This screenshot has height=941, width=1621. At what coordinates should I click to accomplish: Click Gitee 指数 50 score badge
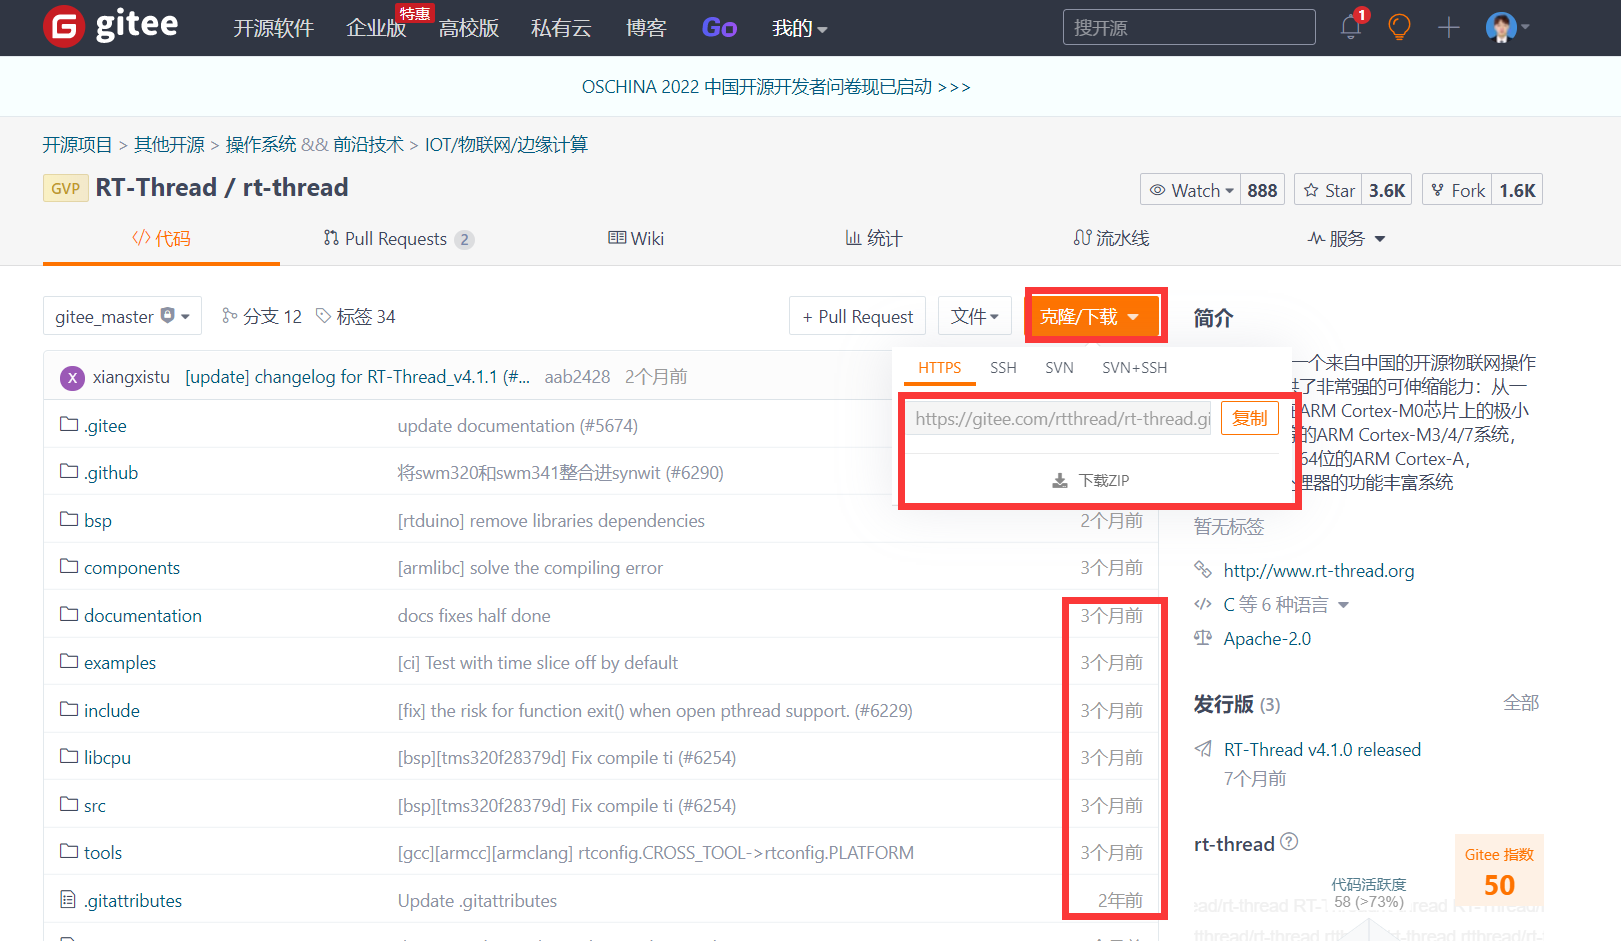click(1499, 871)
